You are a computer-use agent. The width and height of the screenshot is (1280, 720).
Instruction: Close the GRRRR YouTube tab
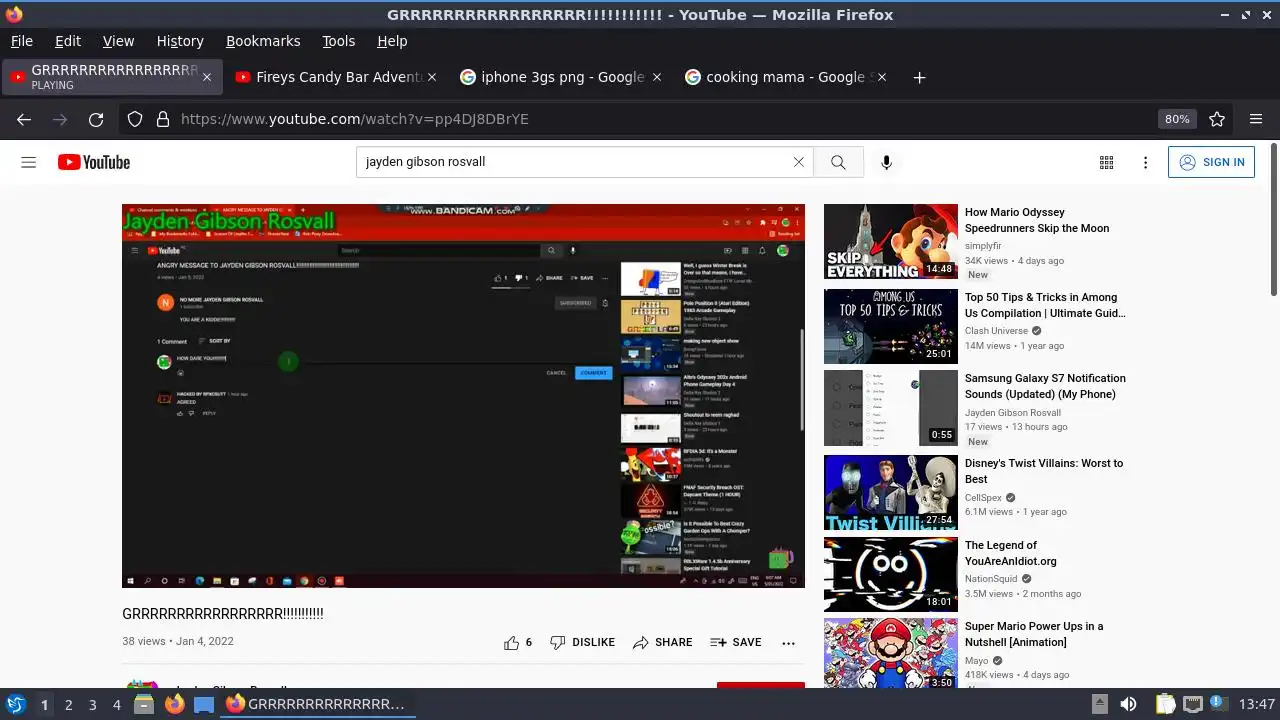(207, 77)
